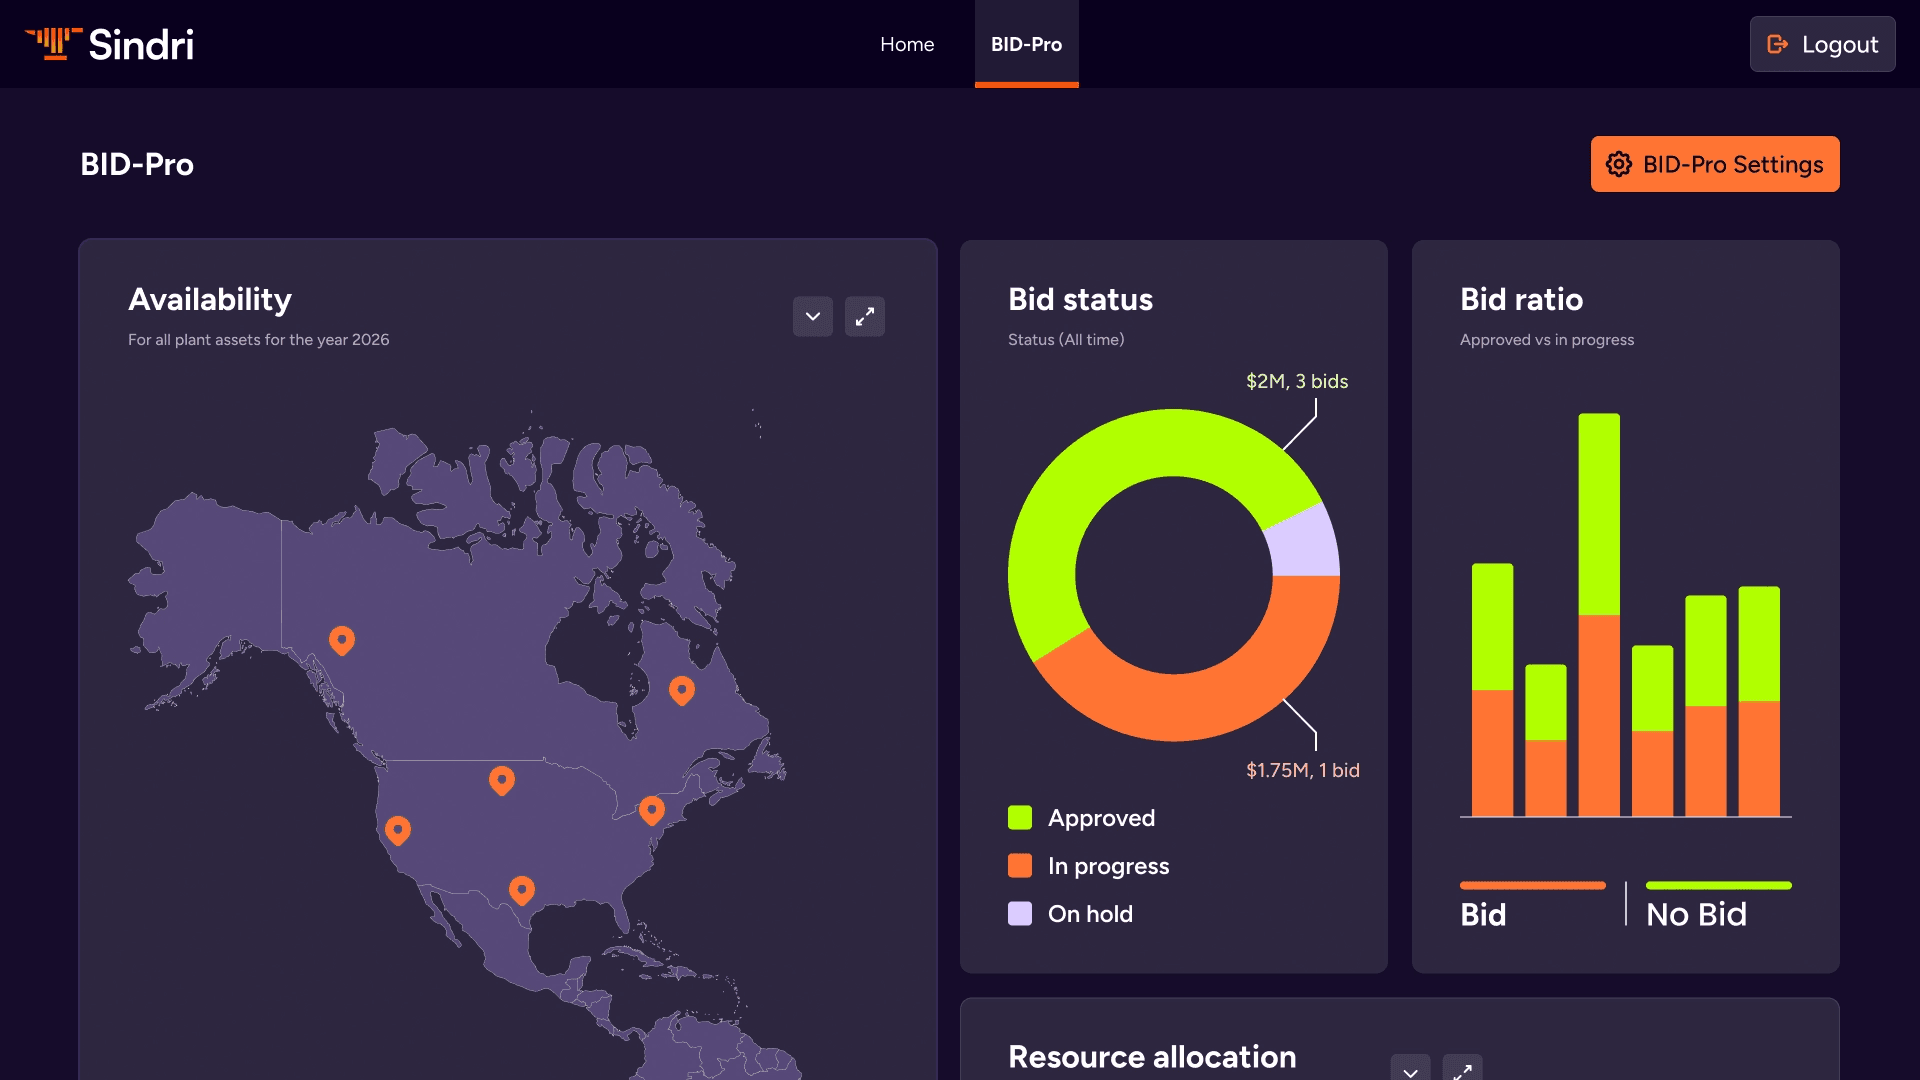The height and width of the screenshot is (1080, 1920).
Task: Open the Resource allocation dropdown chevron
Action: pos(1410,1069)
